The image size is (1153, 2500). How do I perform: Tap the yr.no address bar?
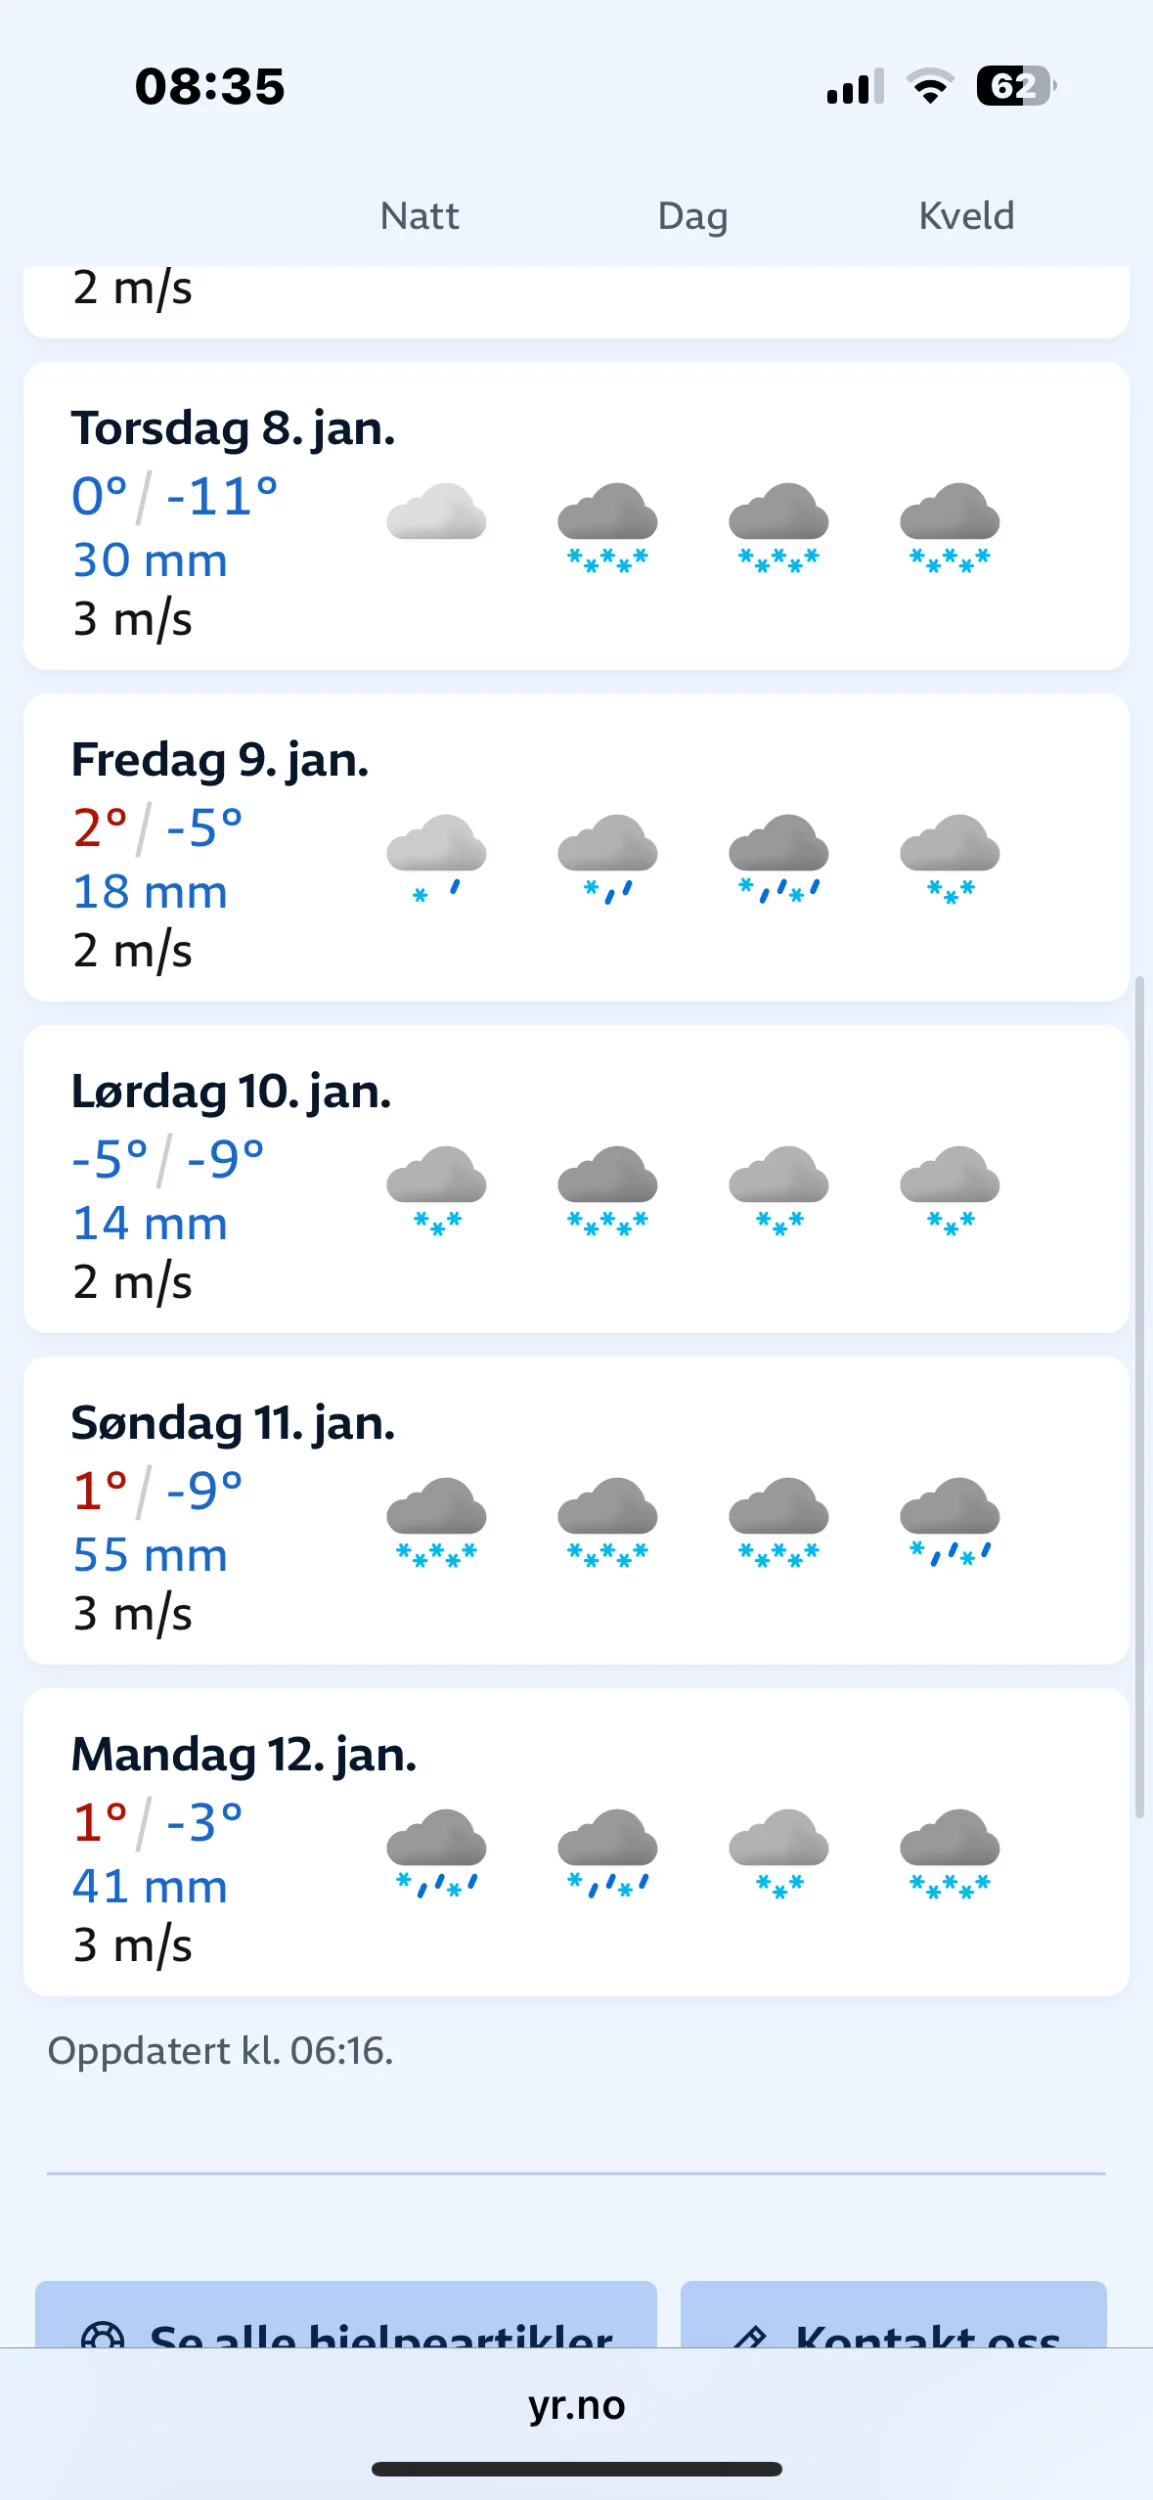pyautogui.click(x=576, y=2405)
